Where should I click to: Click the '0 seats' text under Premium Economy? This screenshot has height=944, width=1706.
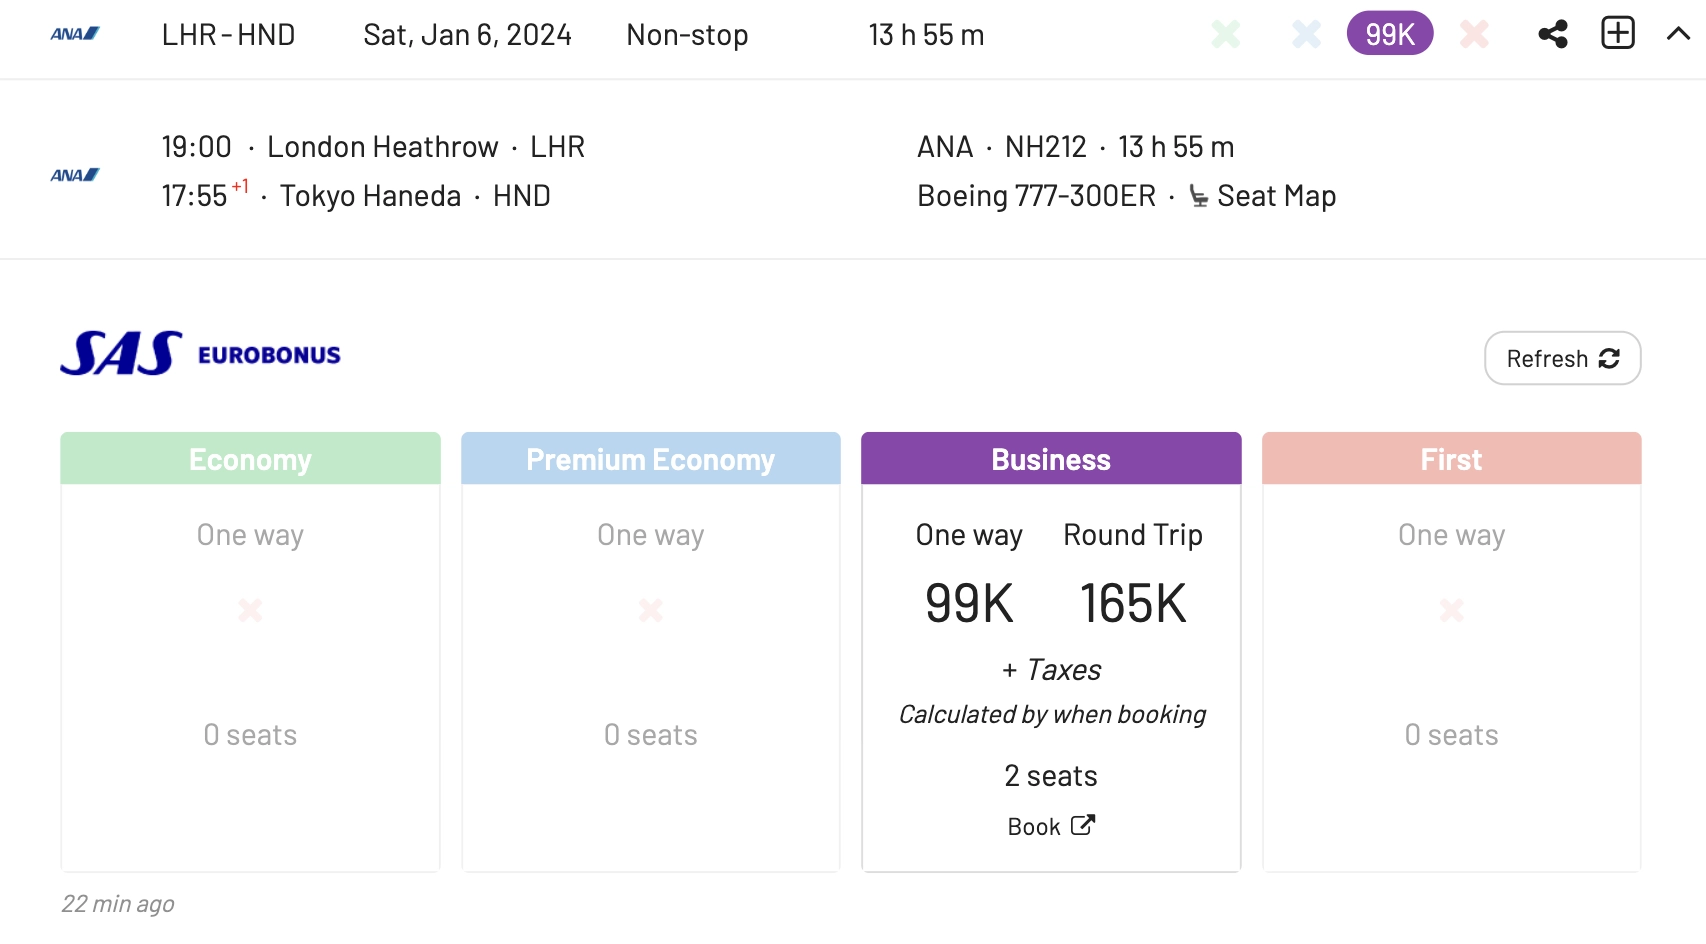pyautogui.click(x=651, y=735)
